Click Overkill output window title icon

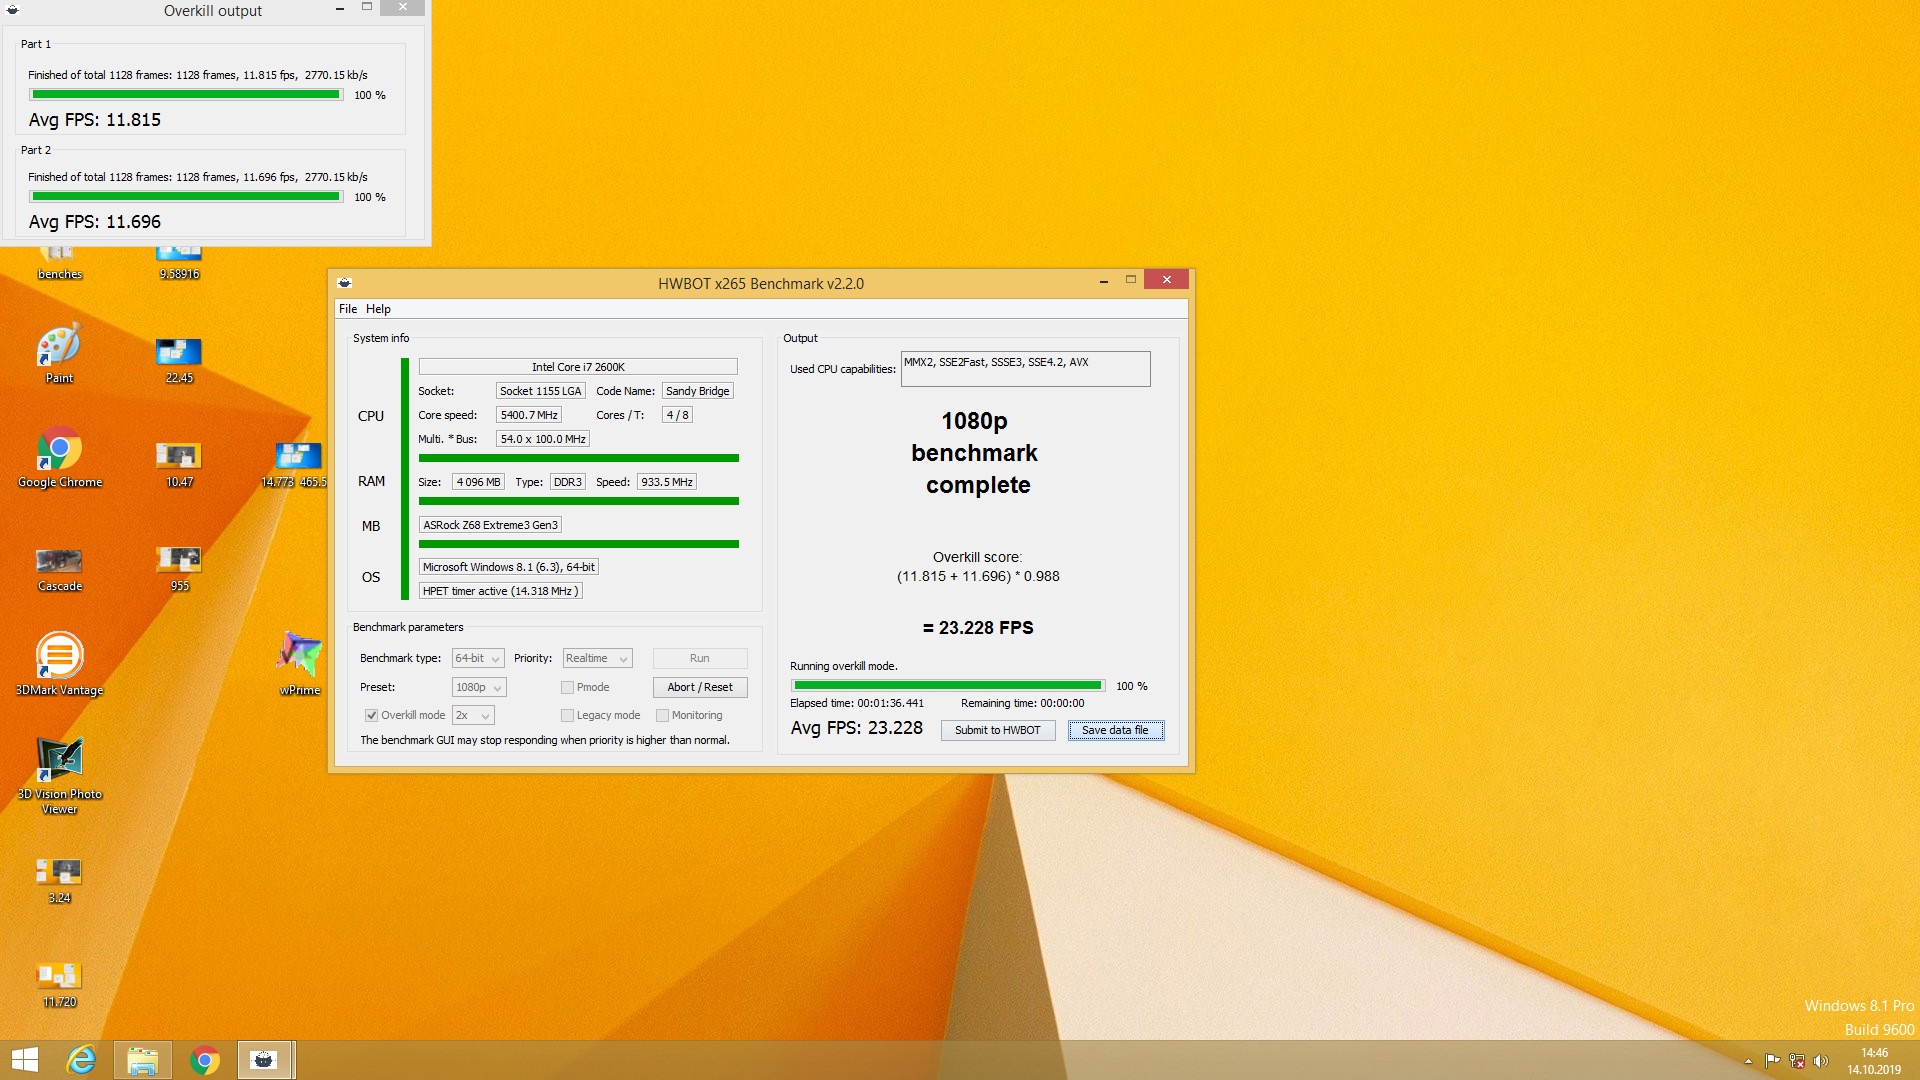[13, 10]
